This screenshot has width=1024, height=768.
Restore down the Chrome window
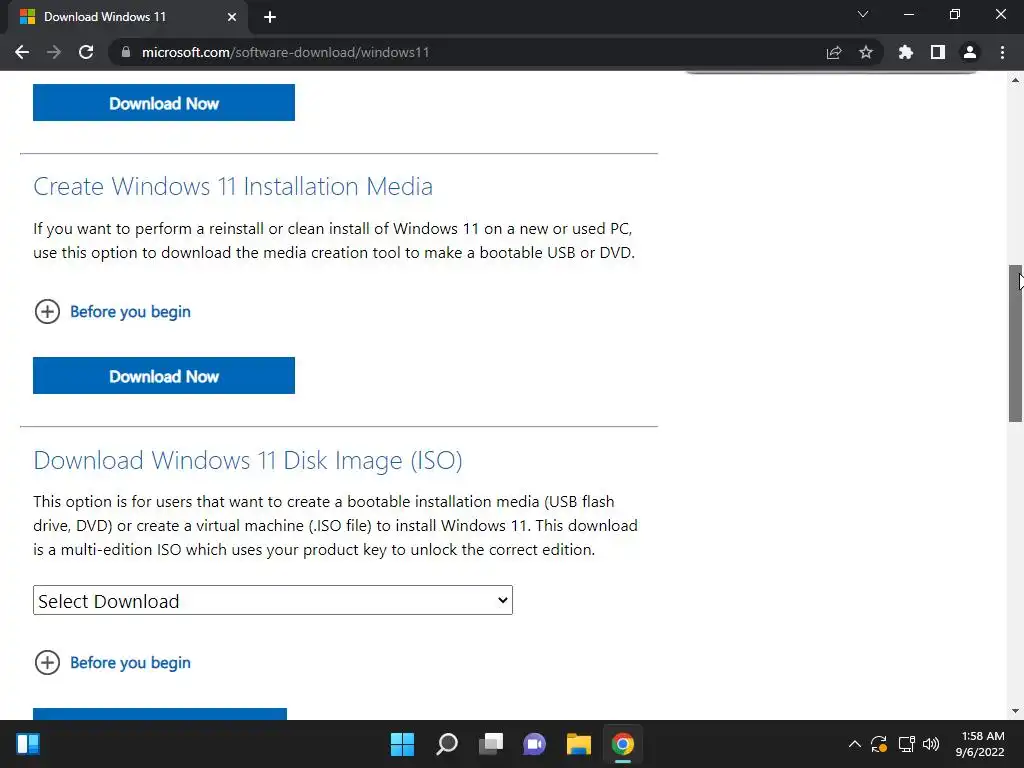tap(955, 14)
